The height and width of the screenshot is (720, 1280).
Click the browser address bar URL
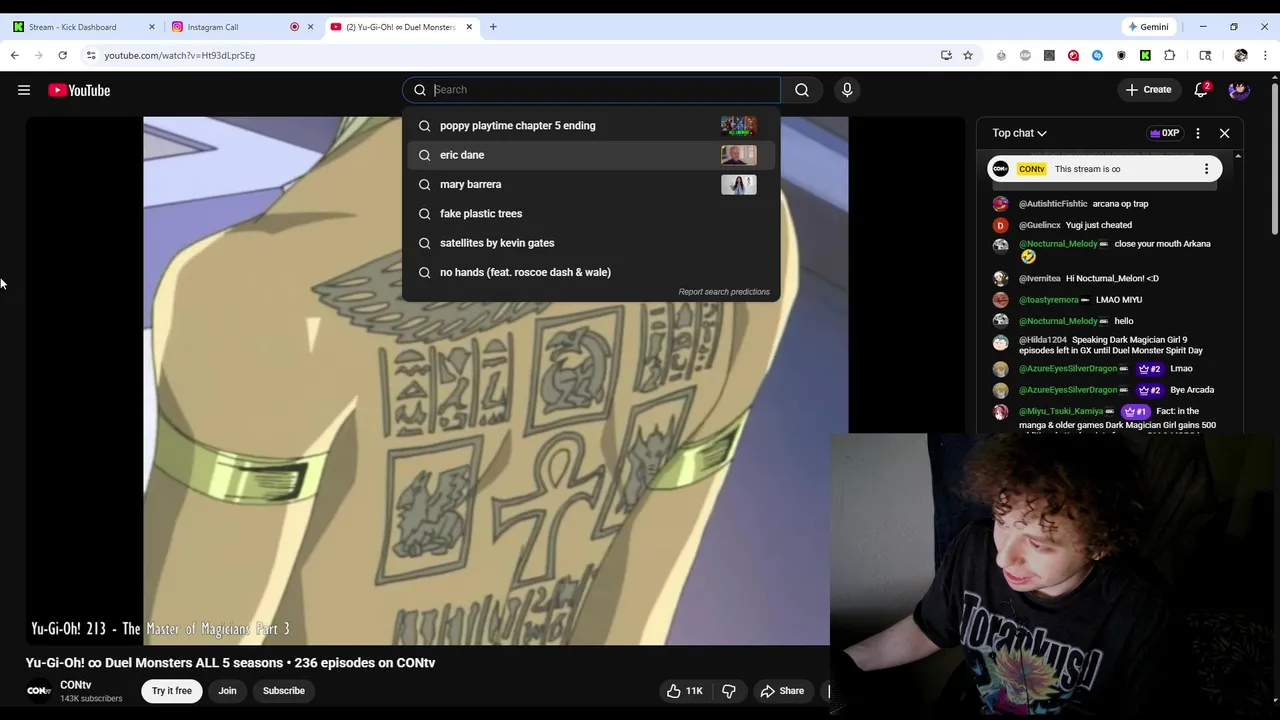(180, 55)
